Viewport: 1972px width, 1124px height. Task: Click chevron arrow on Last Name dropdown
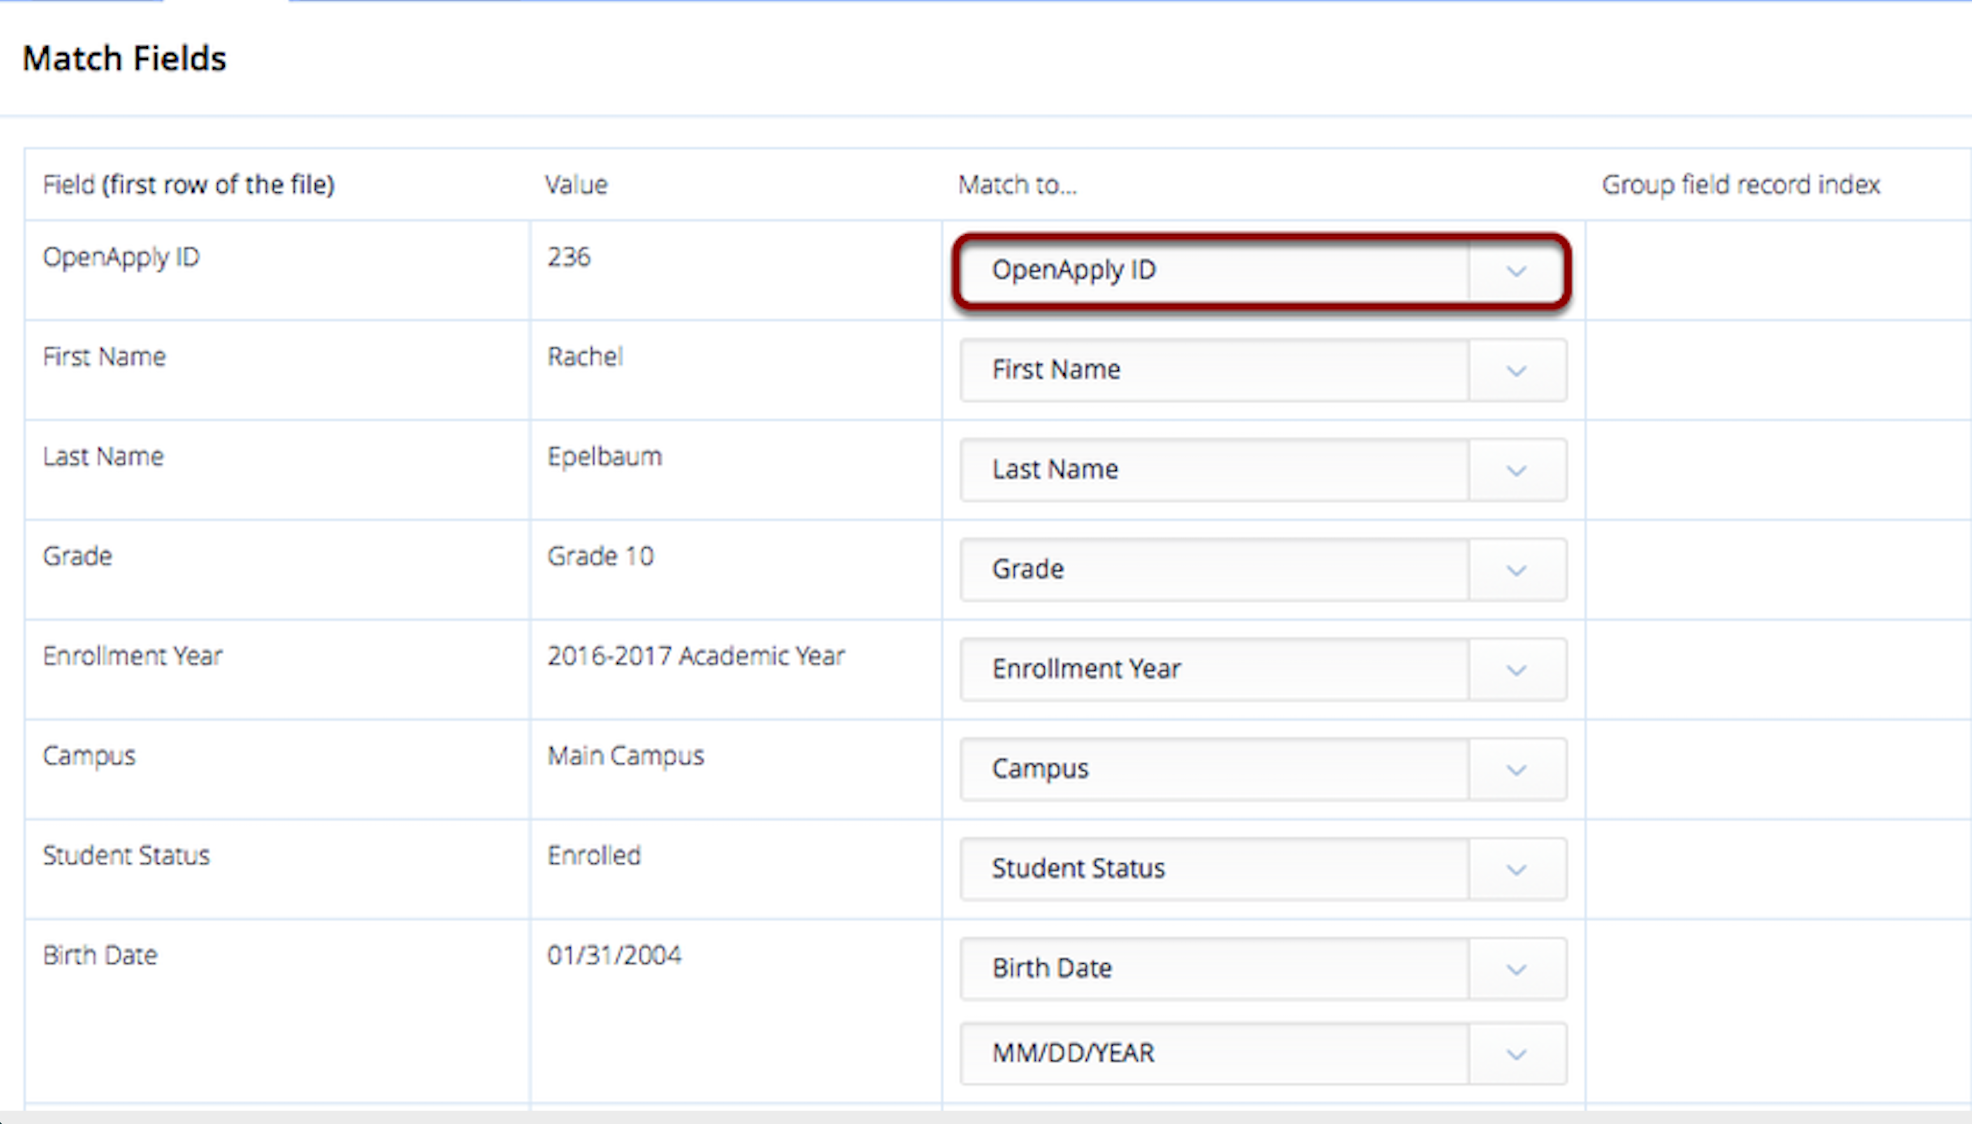(1516, 470)
